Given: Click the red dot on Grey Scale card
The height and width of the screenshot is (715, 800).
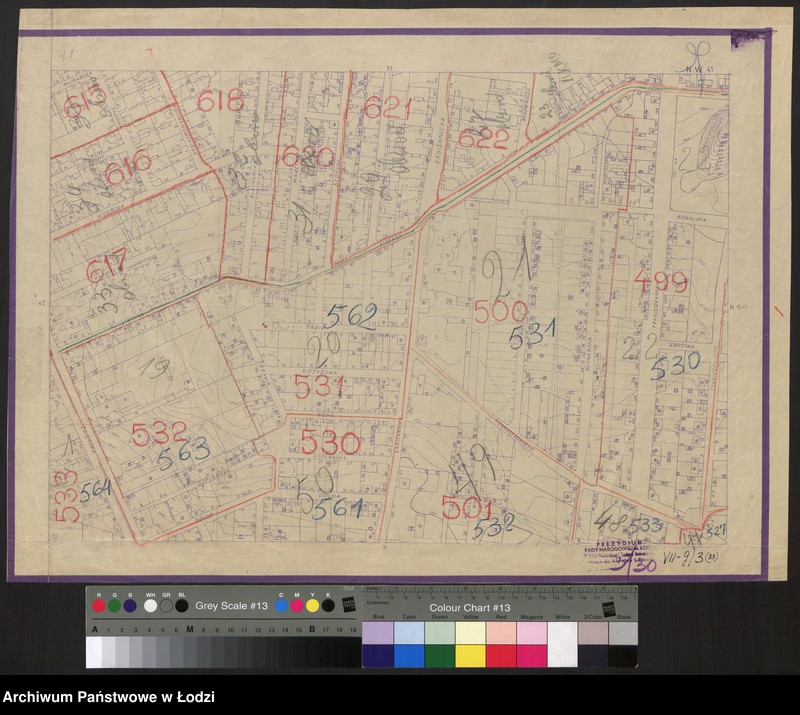Looking at the screenshot, I should 98,606.
